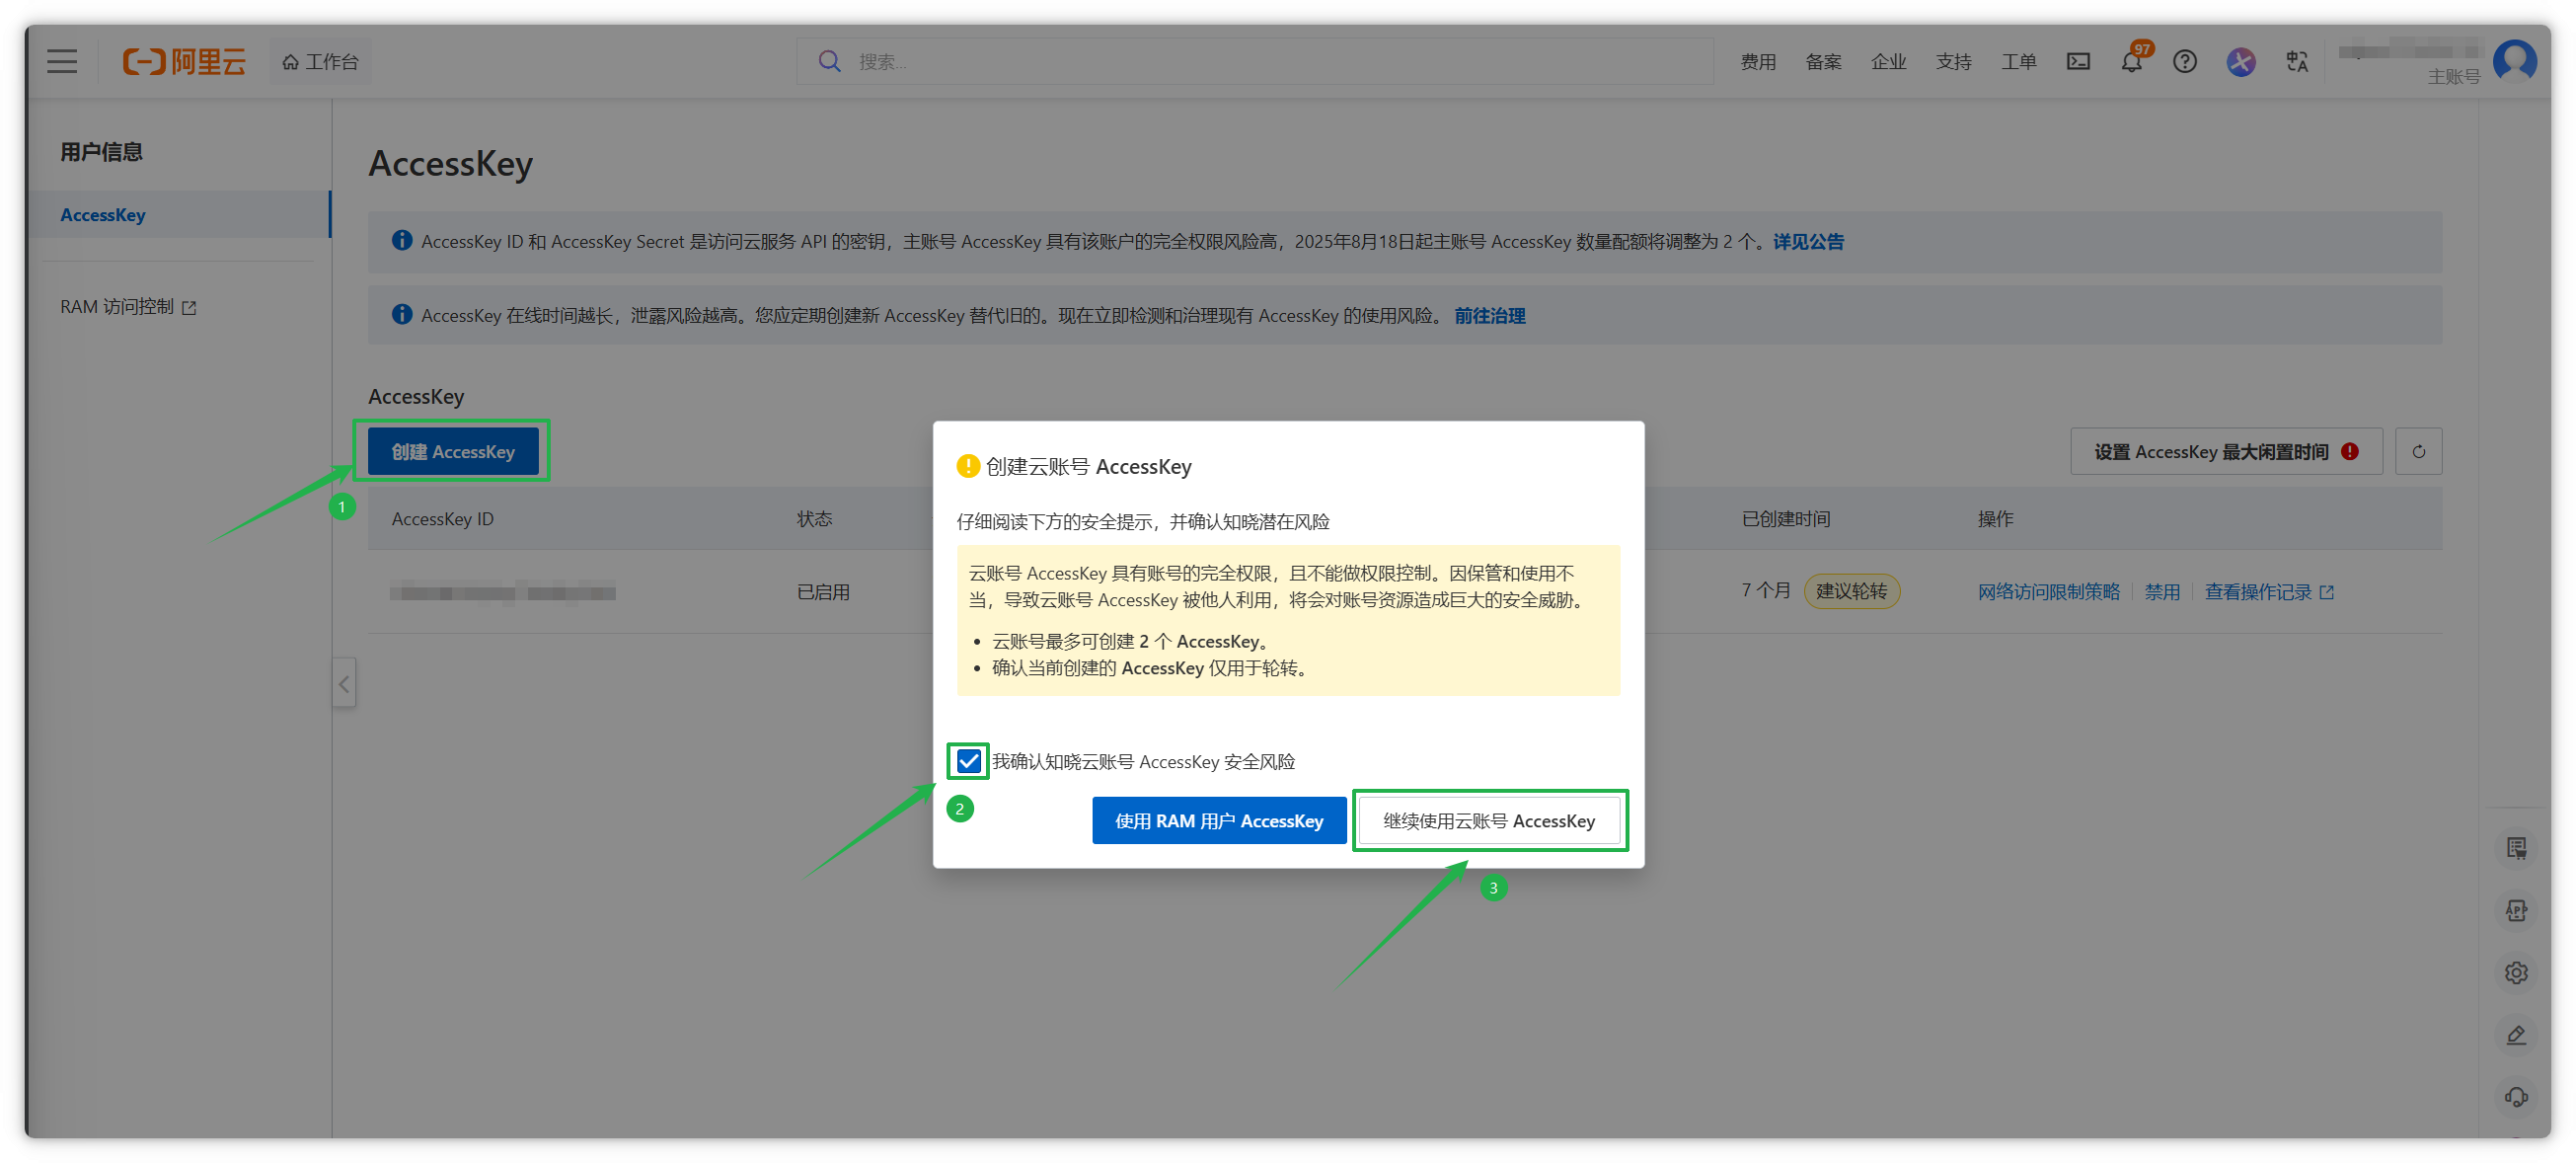Screen dimensions: 2576x1163
Task: Toggle the AccessKey security risk acknowledgment checkbox
Action: (968, 762)
